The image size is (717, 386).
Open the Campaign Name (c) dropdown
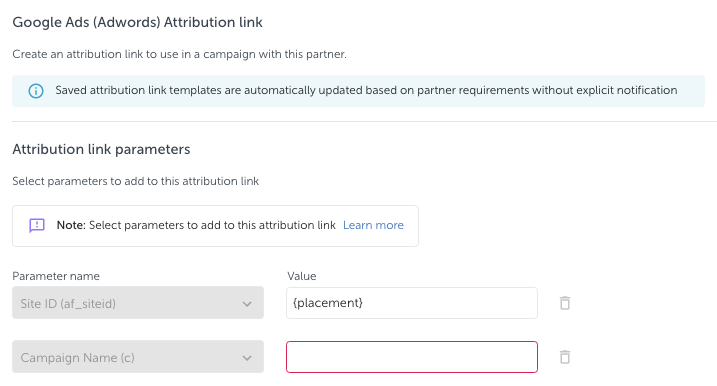[138, 357]
